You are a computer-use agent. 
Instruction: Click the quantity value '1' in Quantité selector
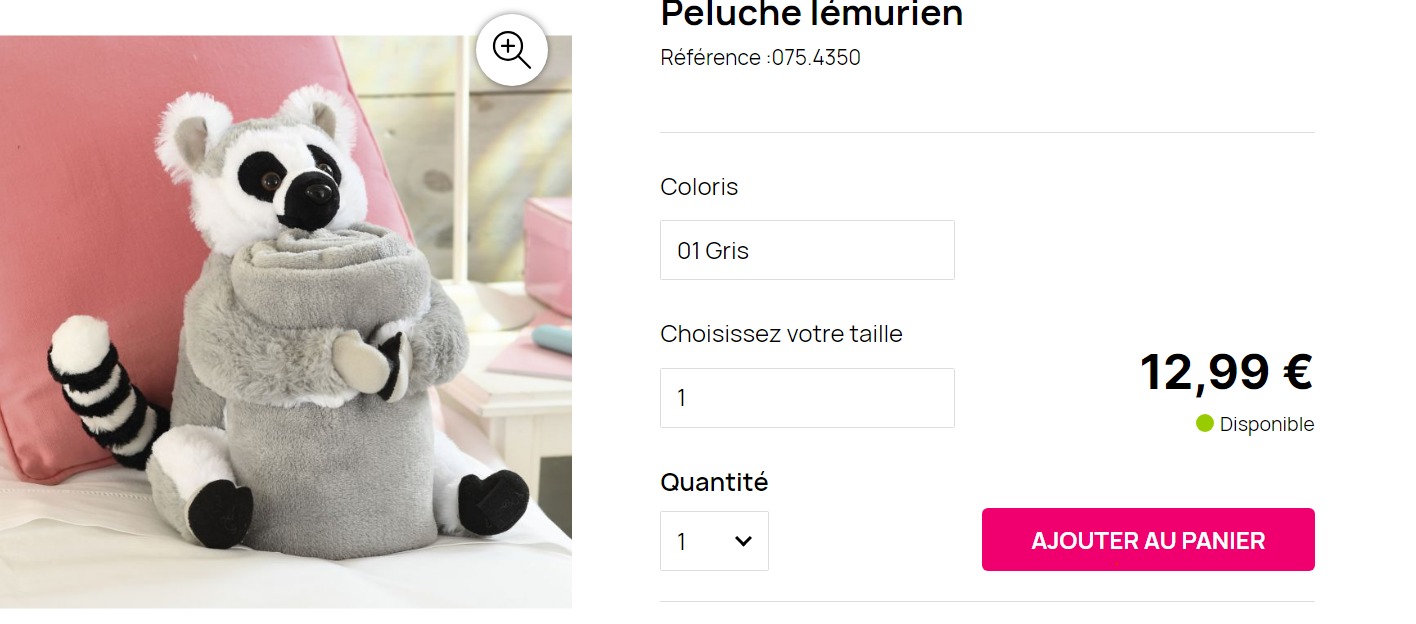pos(682,542)
